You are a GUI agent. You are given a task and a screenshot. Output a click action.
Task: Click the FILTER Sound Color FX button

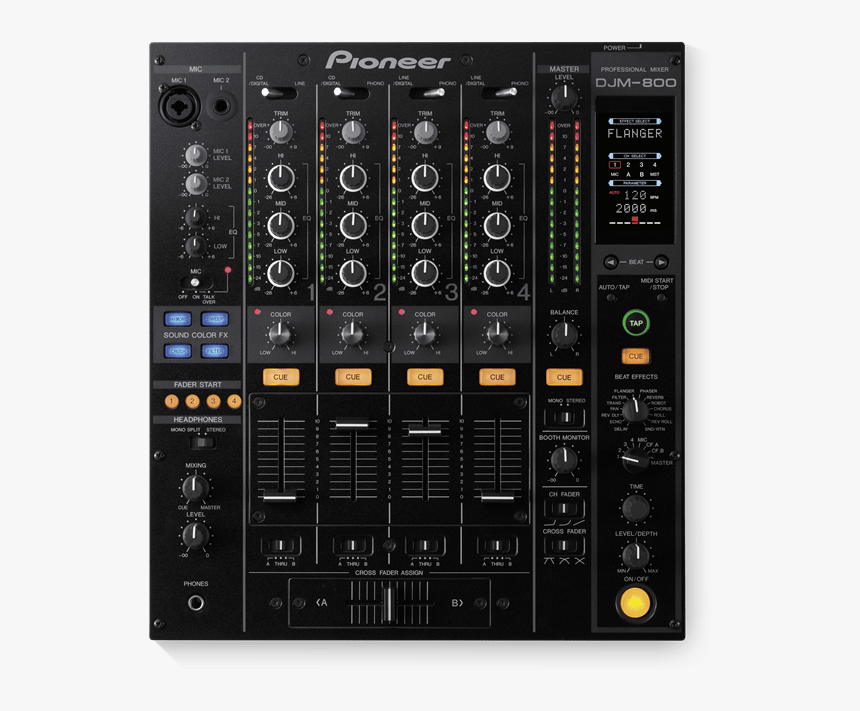[x=214, y=351]
